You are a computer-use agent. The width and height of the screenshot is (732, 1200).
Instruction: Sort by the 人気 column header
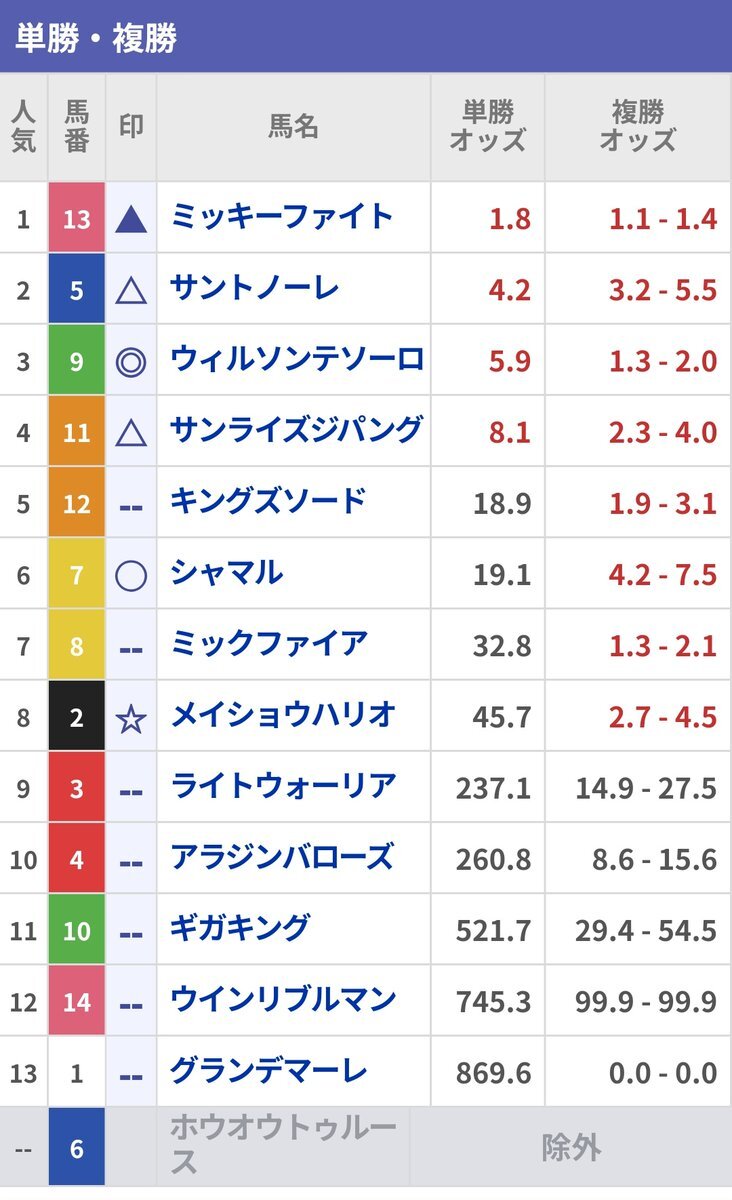pyautogui.click(x=23, y=126)
